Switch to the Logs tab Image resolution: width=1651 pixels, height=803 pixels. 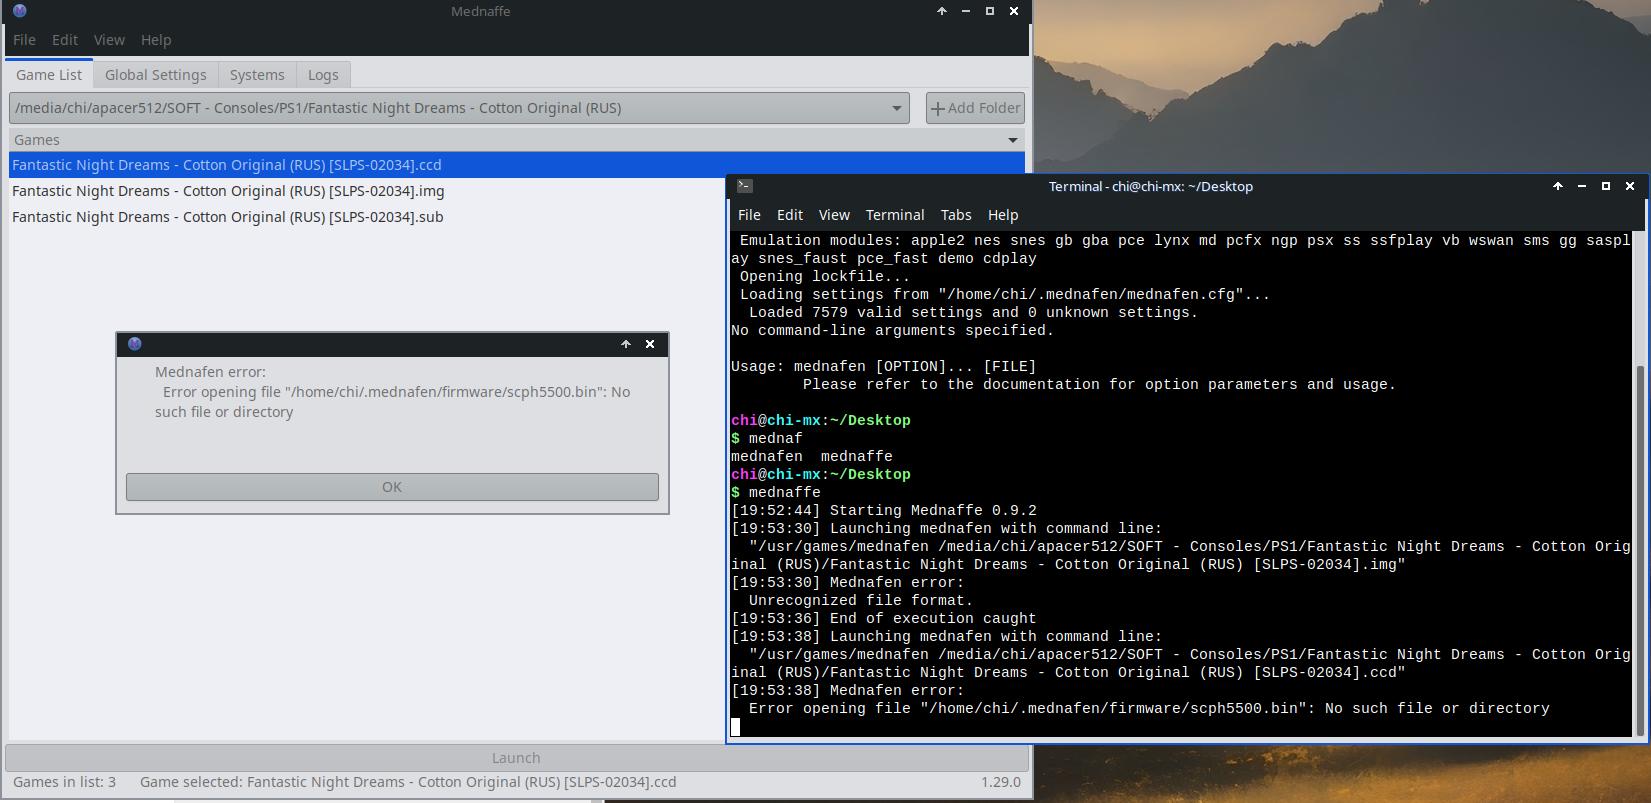coord(323,75)
